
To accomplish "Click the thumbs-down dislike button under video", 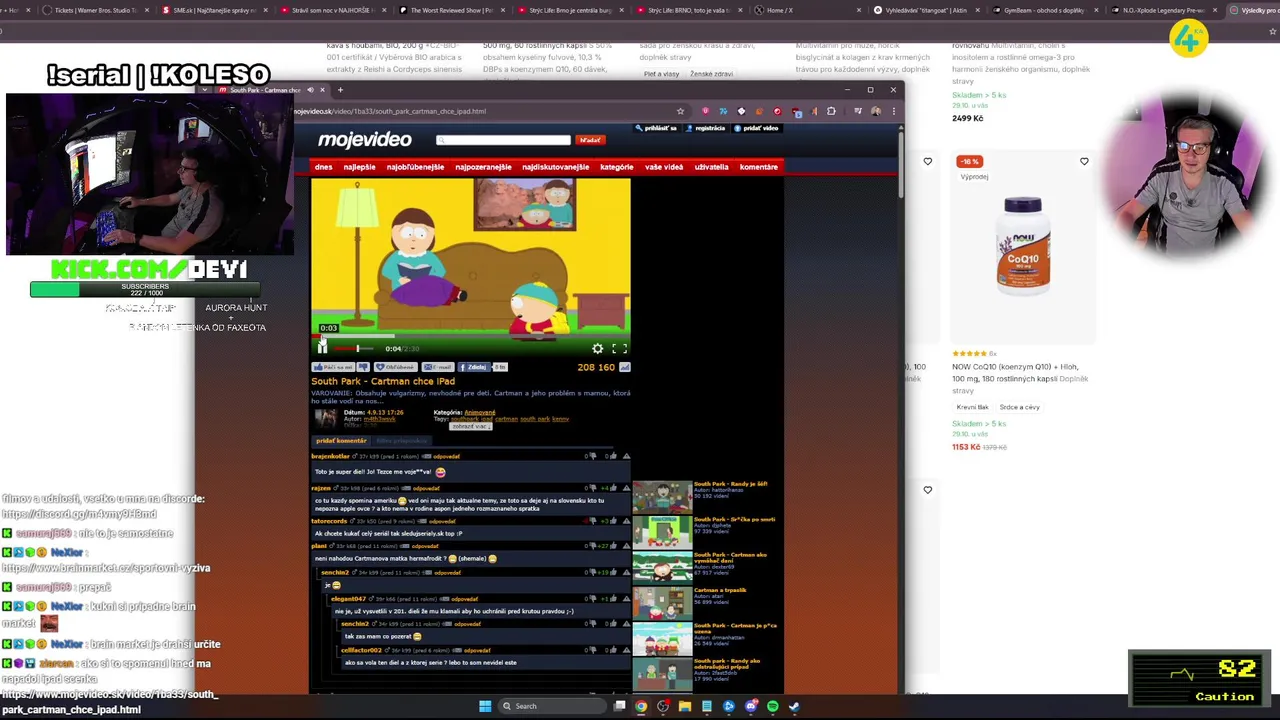I will pyautogui.click(x=363, y=367).
